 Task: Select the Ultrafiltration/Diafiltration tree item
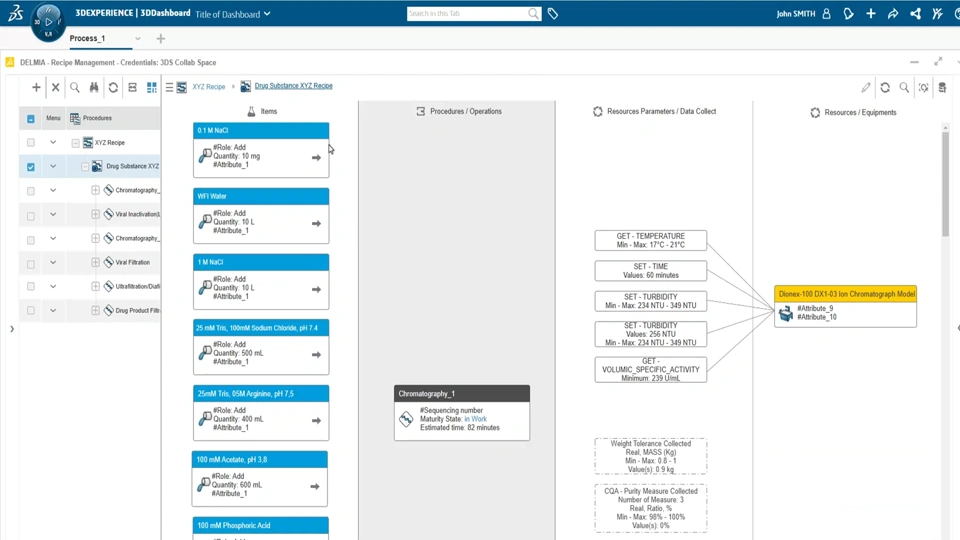pos(137,286)
